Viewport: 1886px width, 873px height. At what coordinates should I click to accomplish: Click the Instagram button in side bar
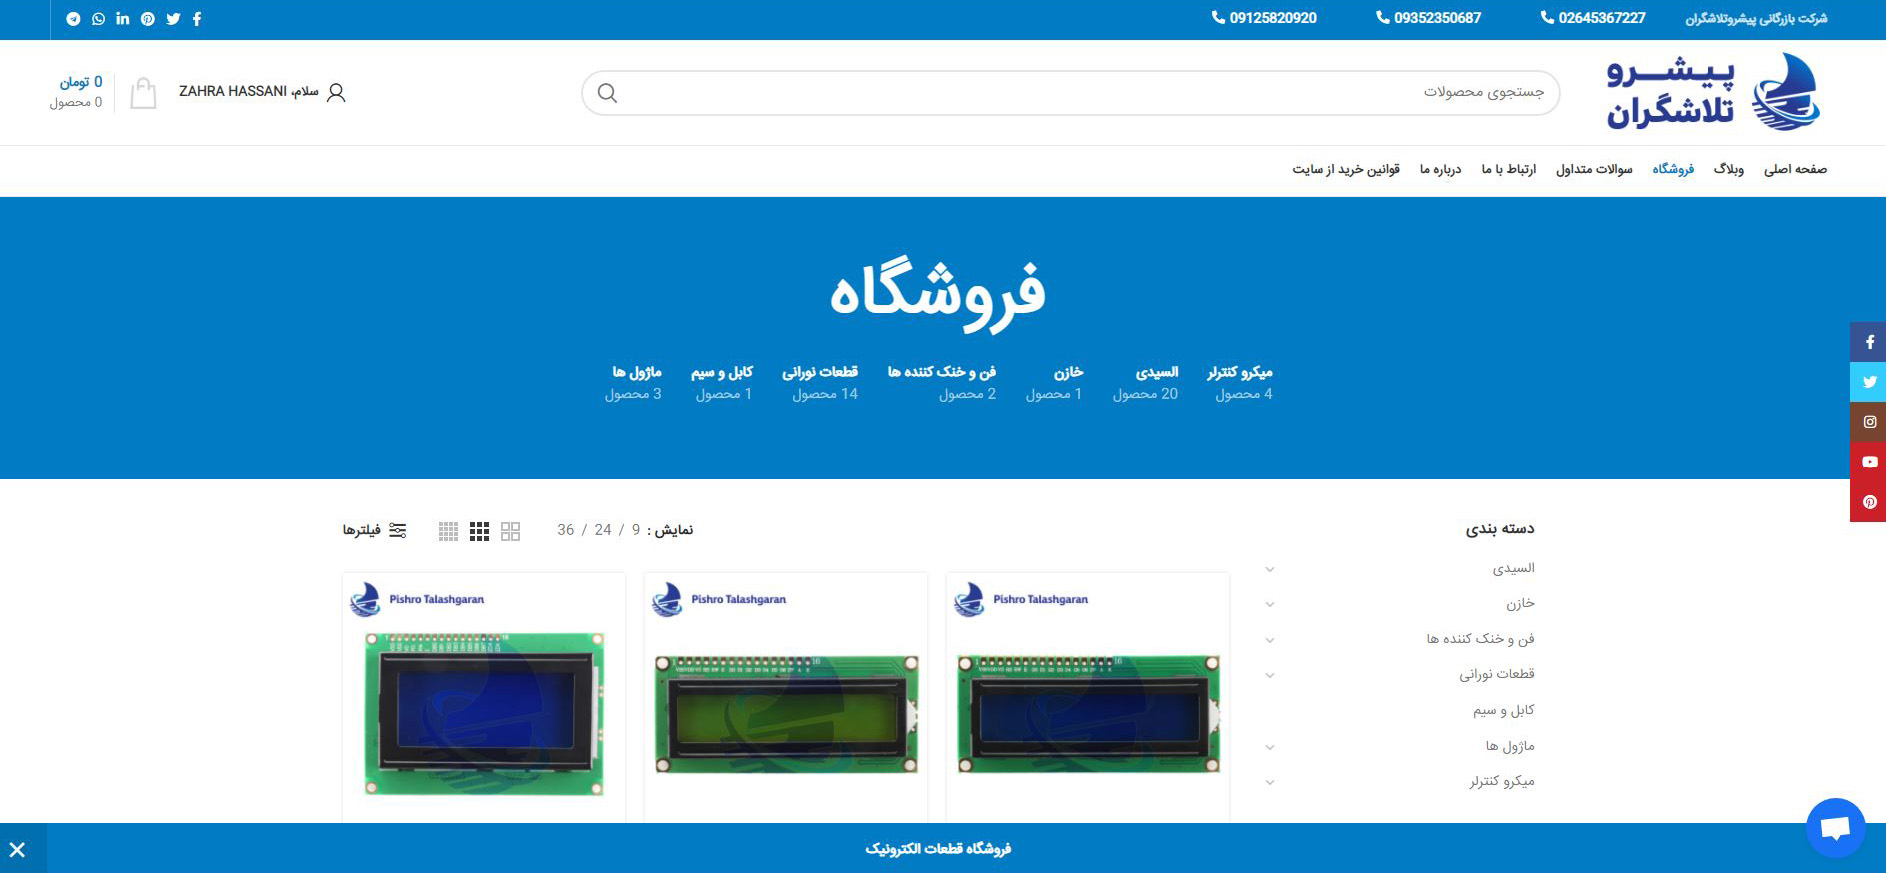pos(1869,422)
